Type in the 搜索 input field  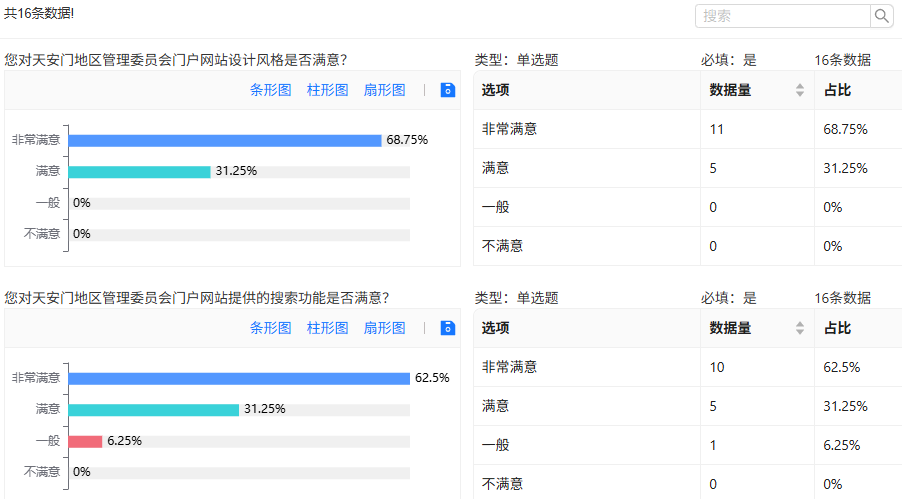coord(782,16)
